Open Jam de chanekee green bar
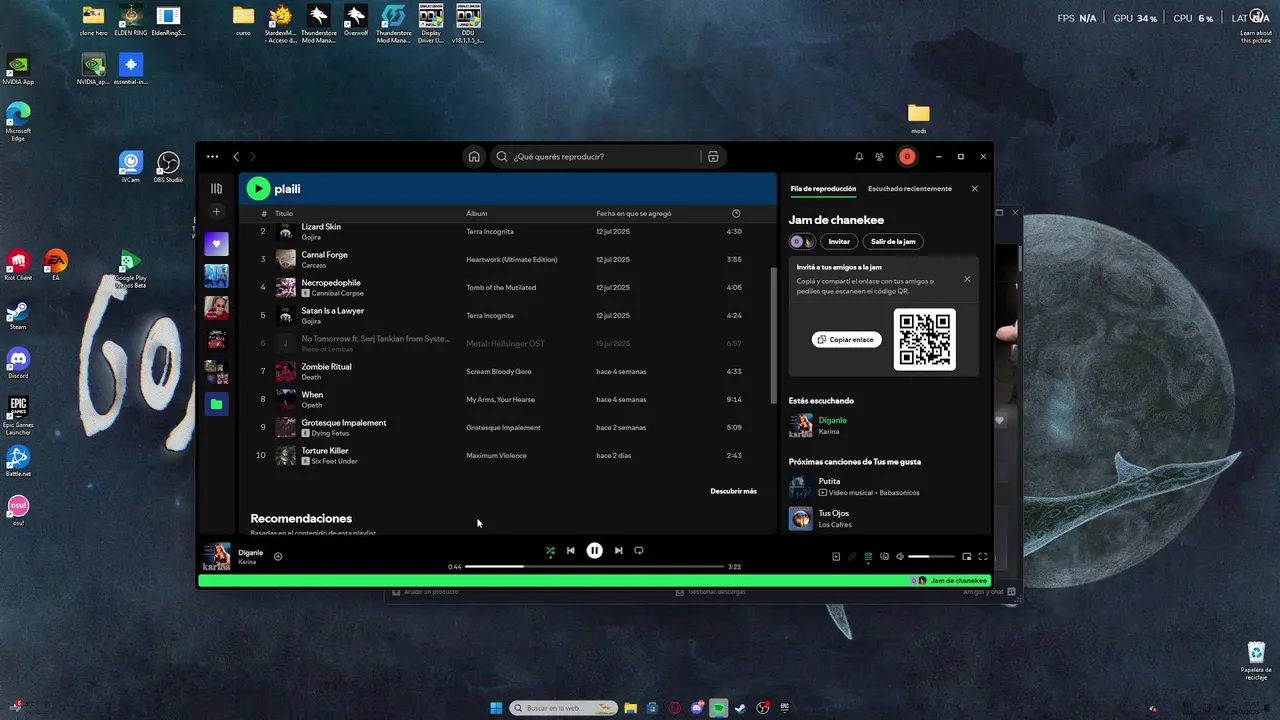1280x720 pixels. (x=595, y=580)
